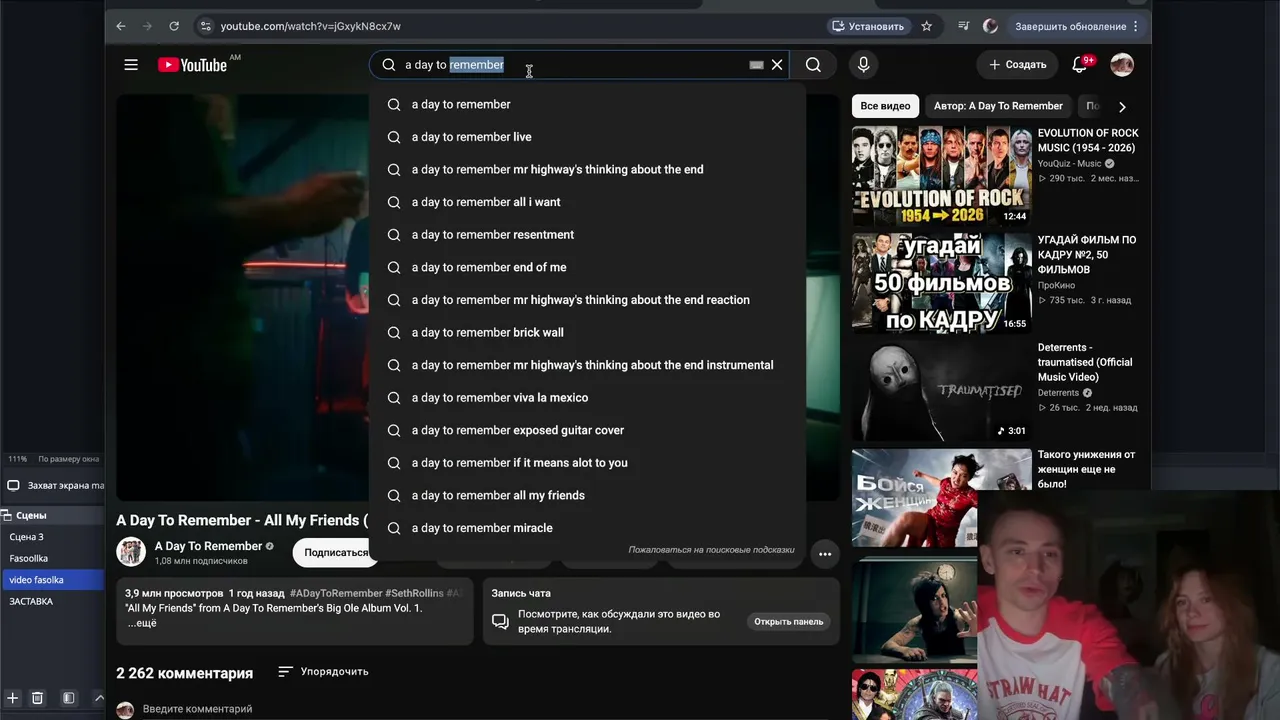The image size is (1280, 720).
Task: Choose suggestion "a day to remember miracle"
Action: tap(587, 528)
